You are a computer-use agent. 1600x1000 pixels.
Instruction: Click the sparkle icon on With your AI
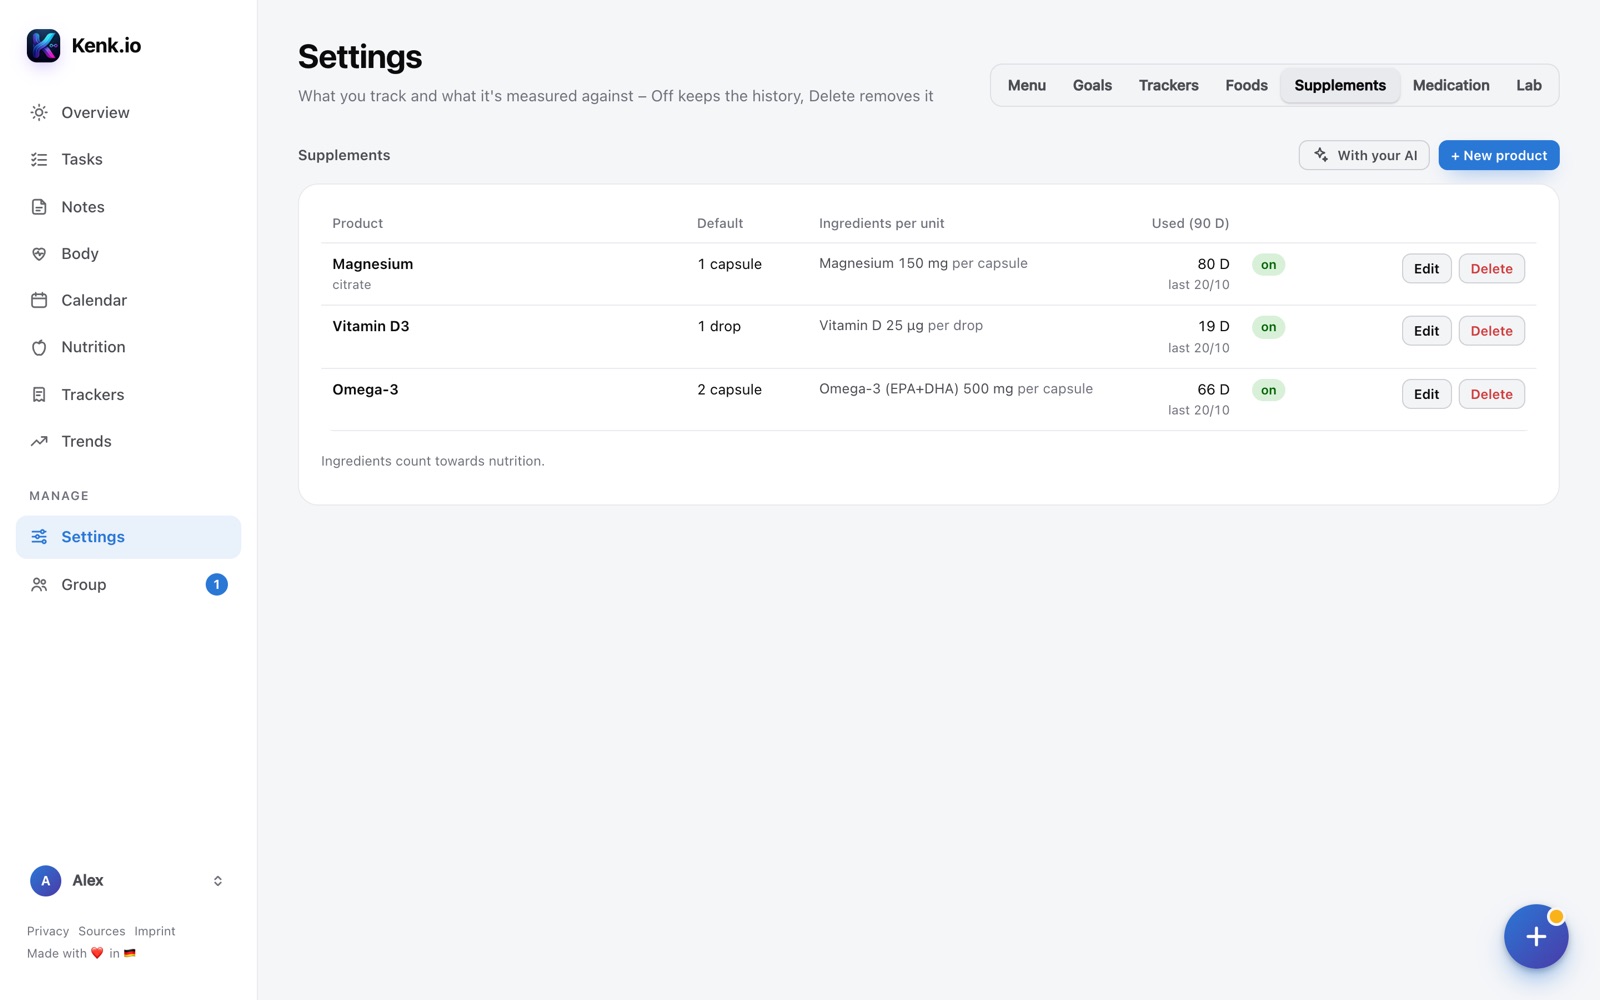pyautogui.click(x=1321, y=155)
